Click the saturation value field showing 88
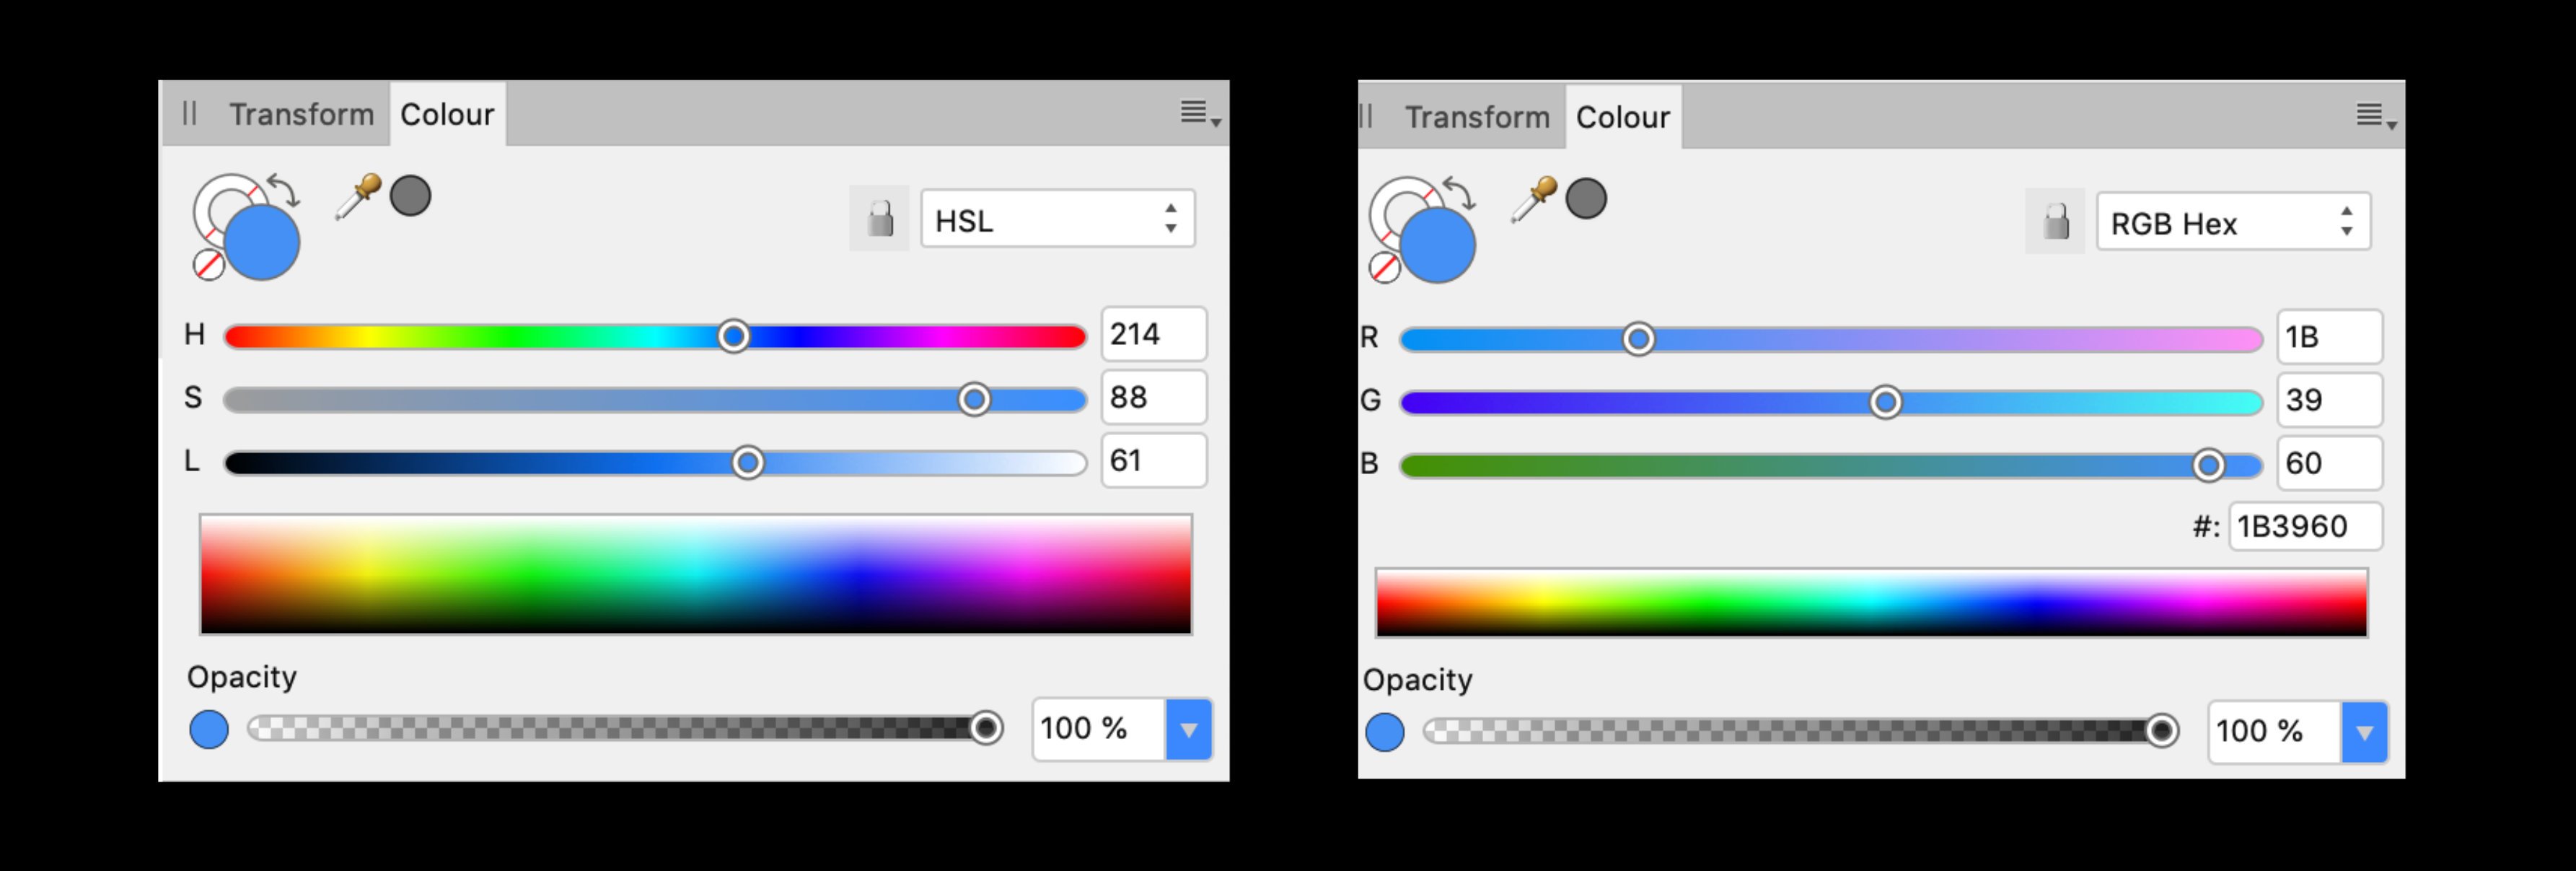 (1154, 397)
